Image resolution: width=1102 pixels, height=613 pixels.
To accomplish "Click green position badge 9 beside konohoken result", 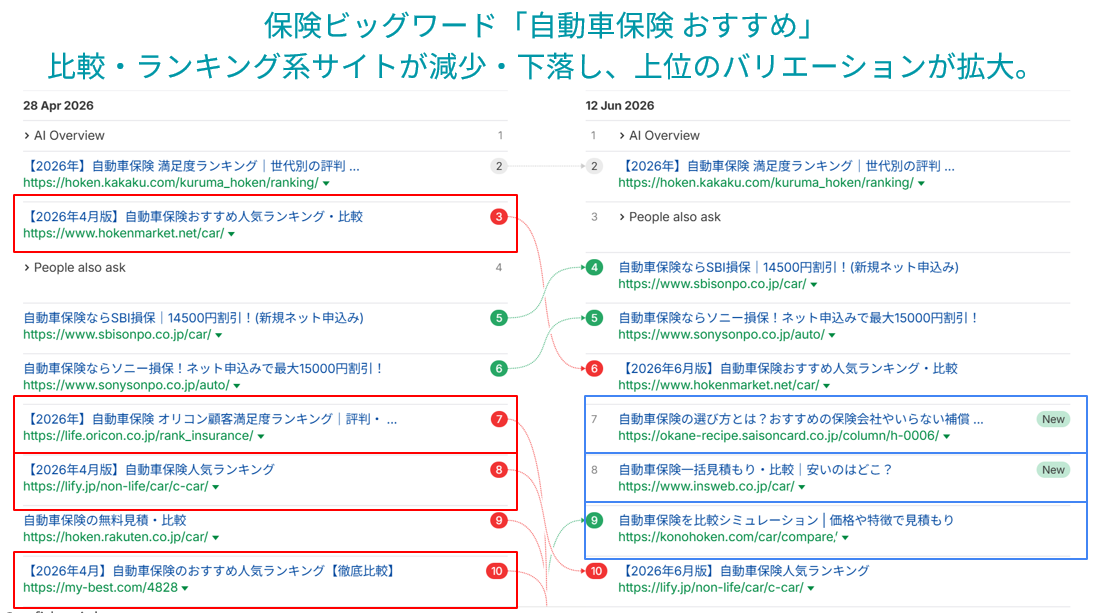I will tap(595, 520).
